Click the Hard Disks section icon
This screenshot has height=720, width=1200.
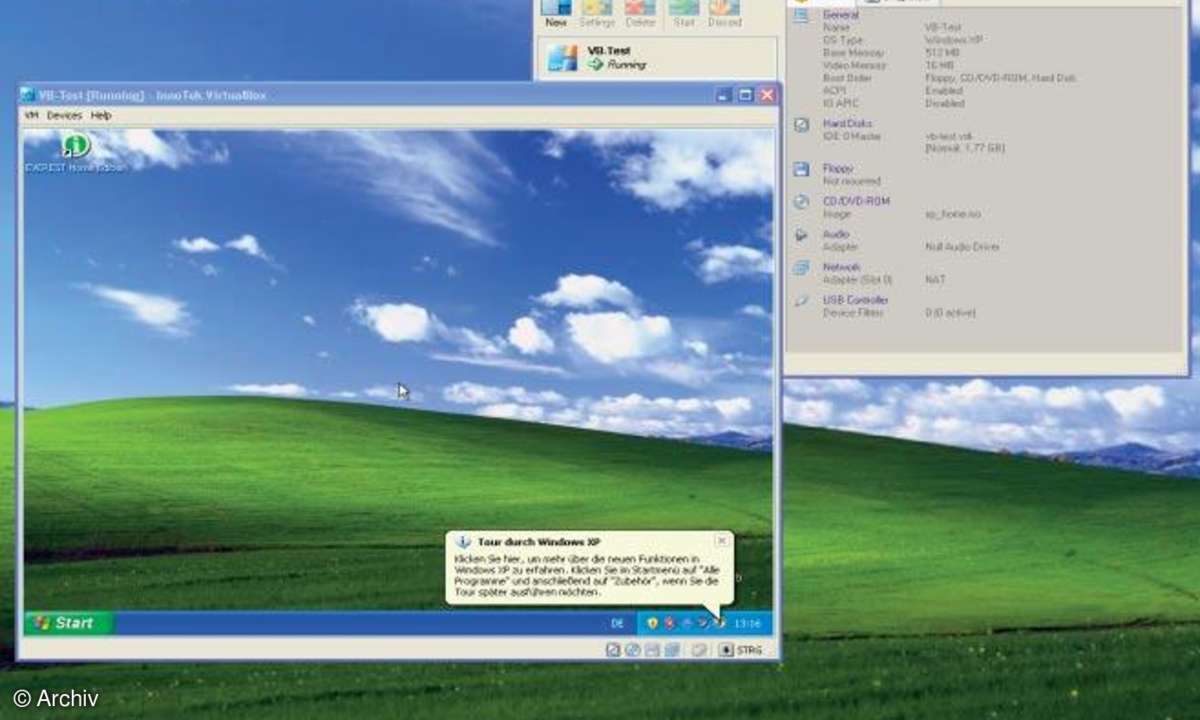click(x=801, y=125)
